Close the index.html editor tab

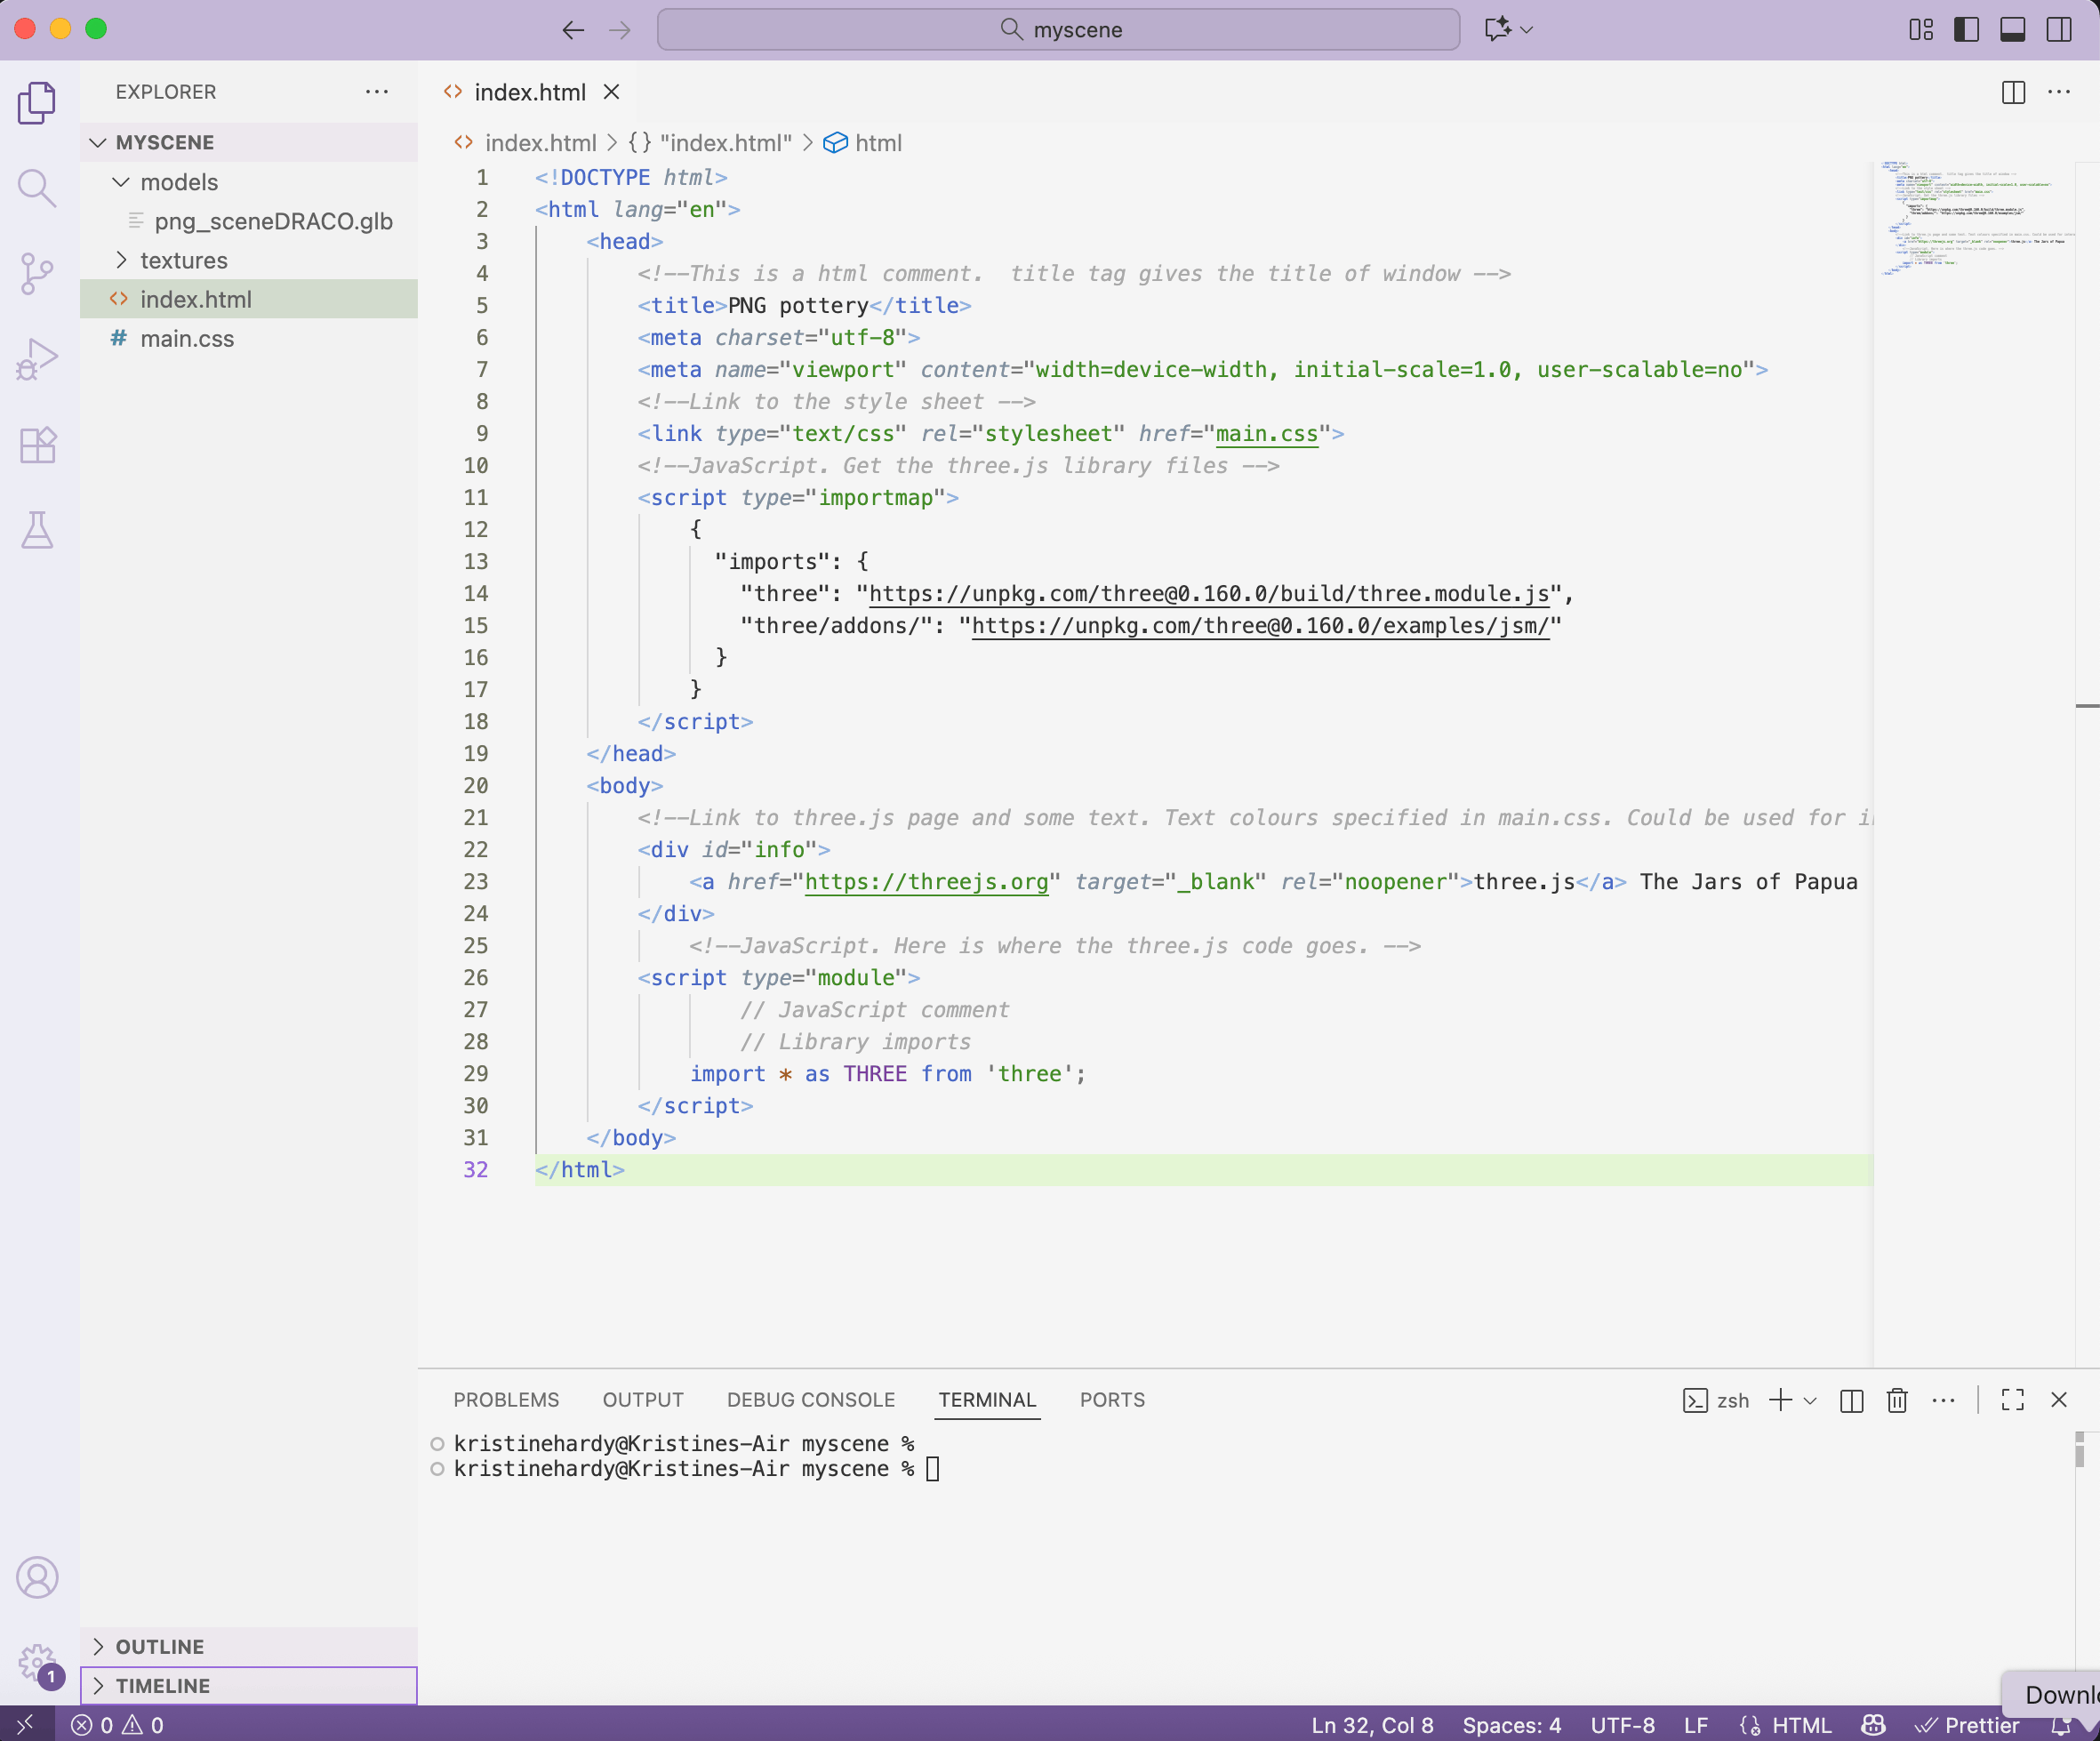[x=611, y=92]
